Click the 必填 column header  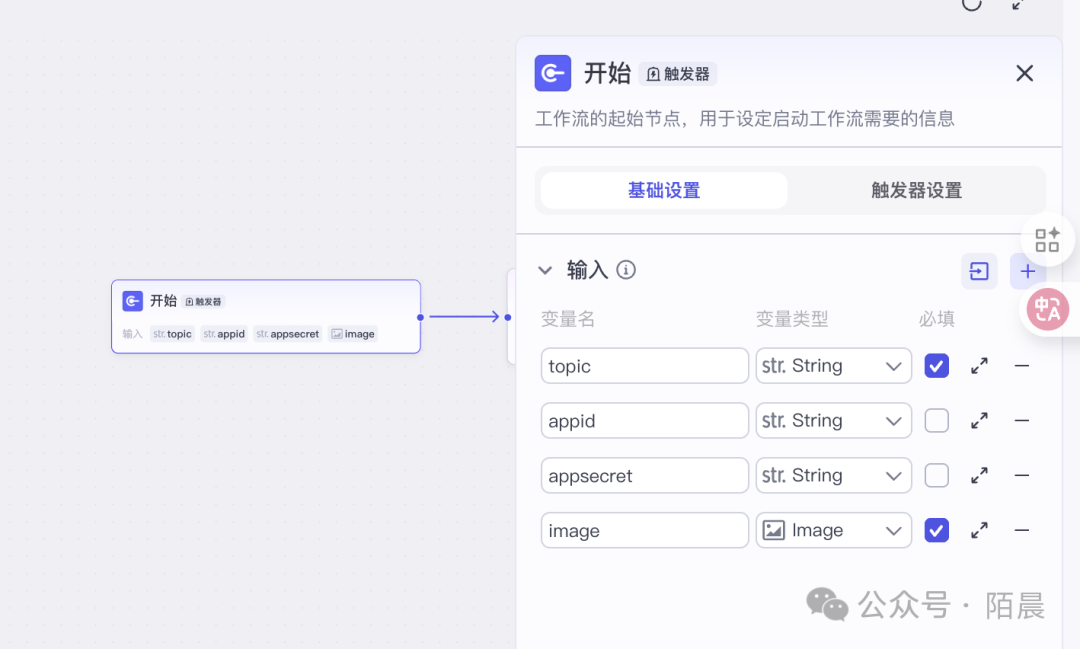tap(937, 319)
